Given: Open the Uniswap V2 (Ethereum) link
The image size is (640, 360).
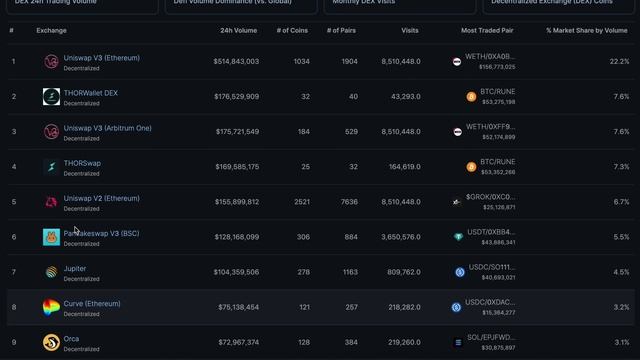Looking at the screenshot, I should [102, 198].
